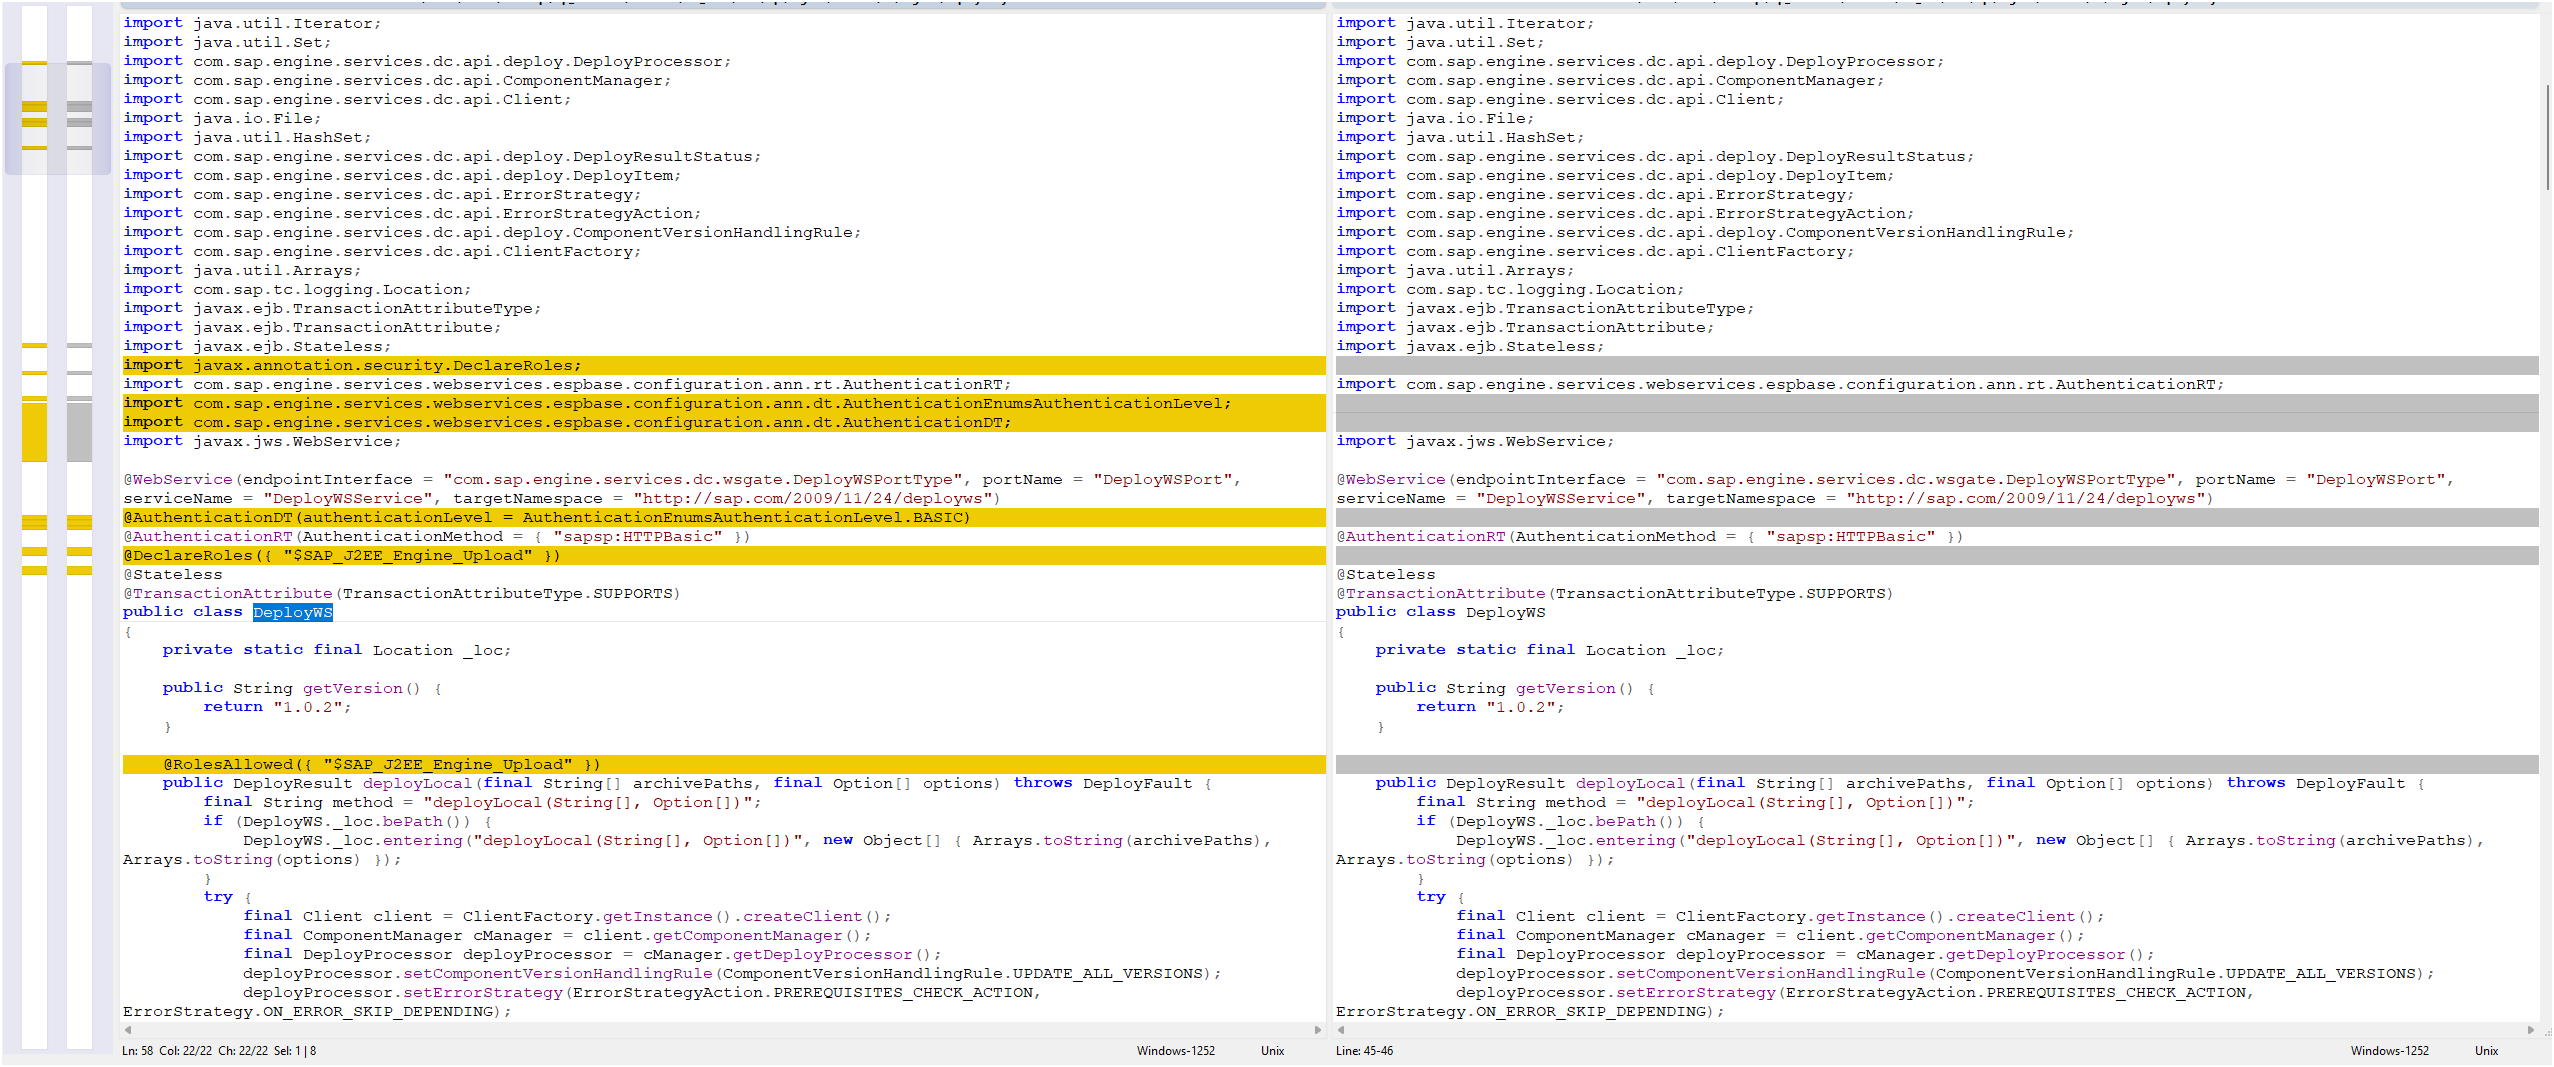
Task: Click the vertical scrollbar thumb of the right pane
Action: coord(2546,137)
